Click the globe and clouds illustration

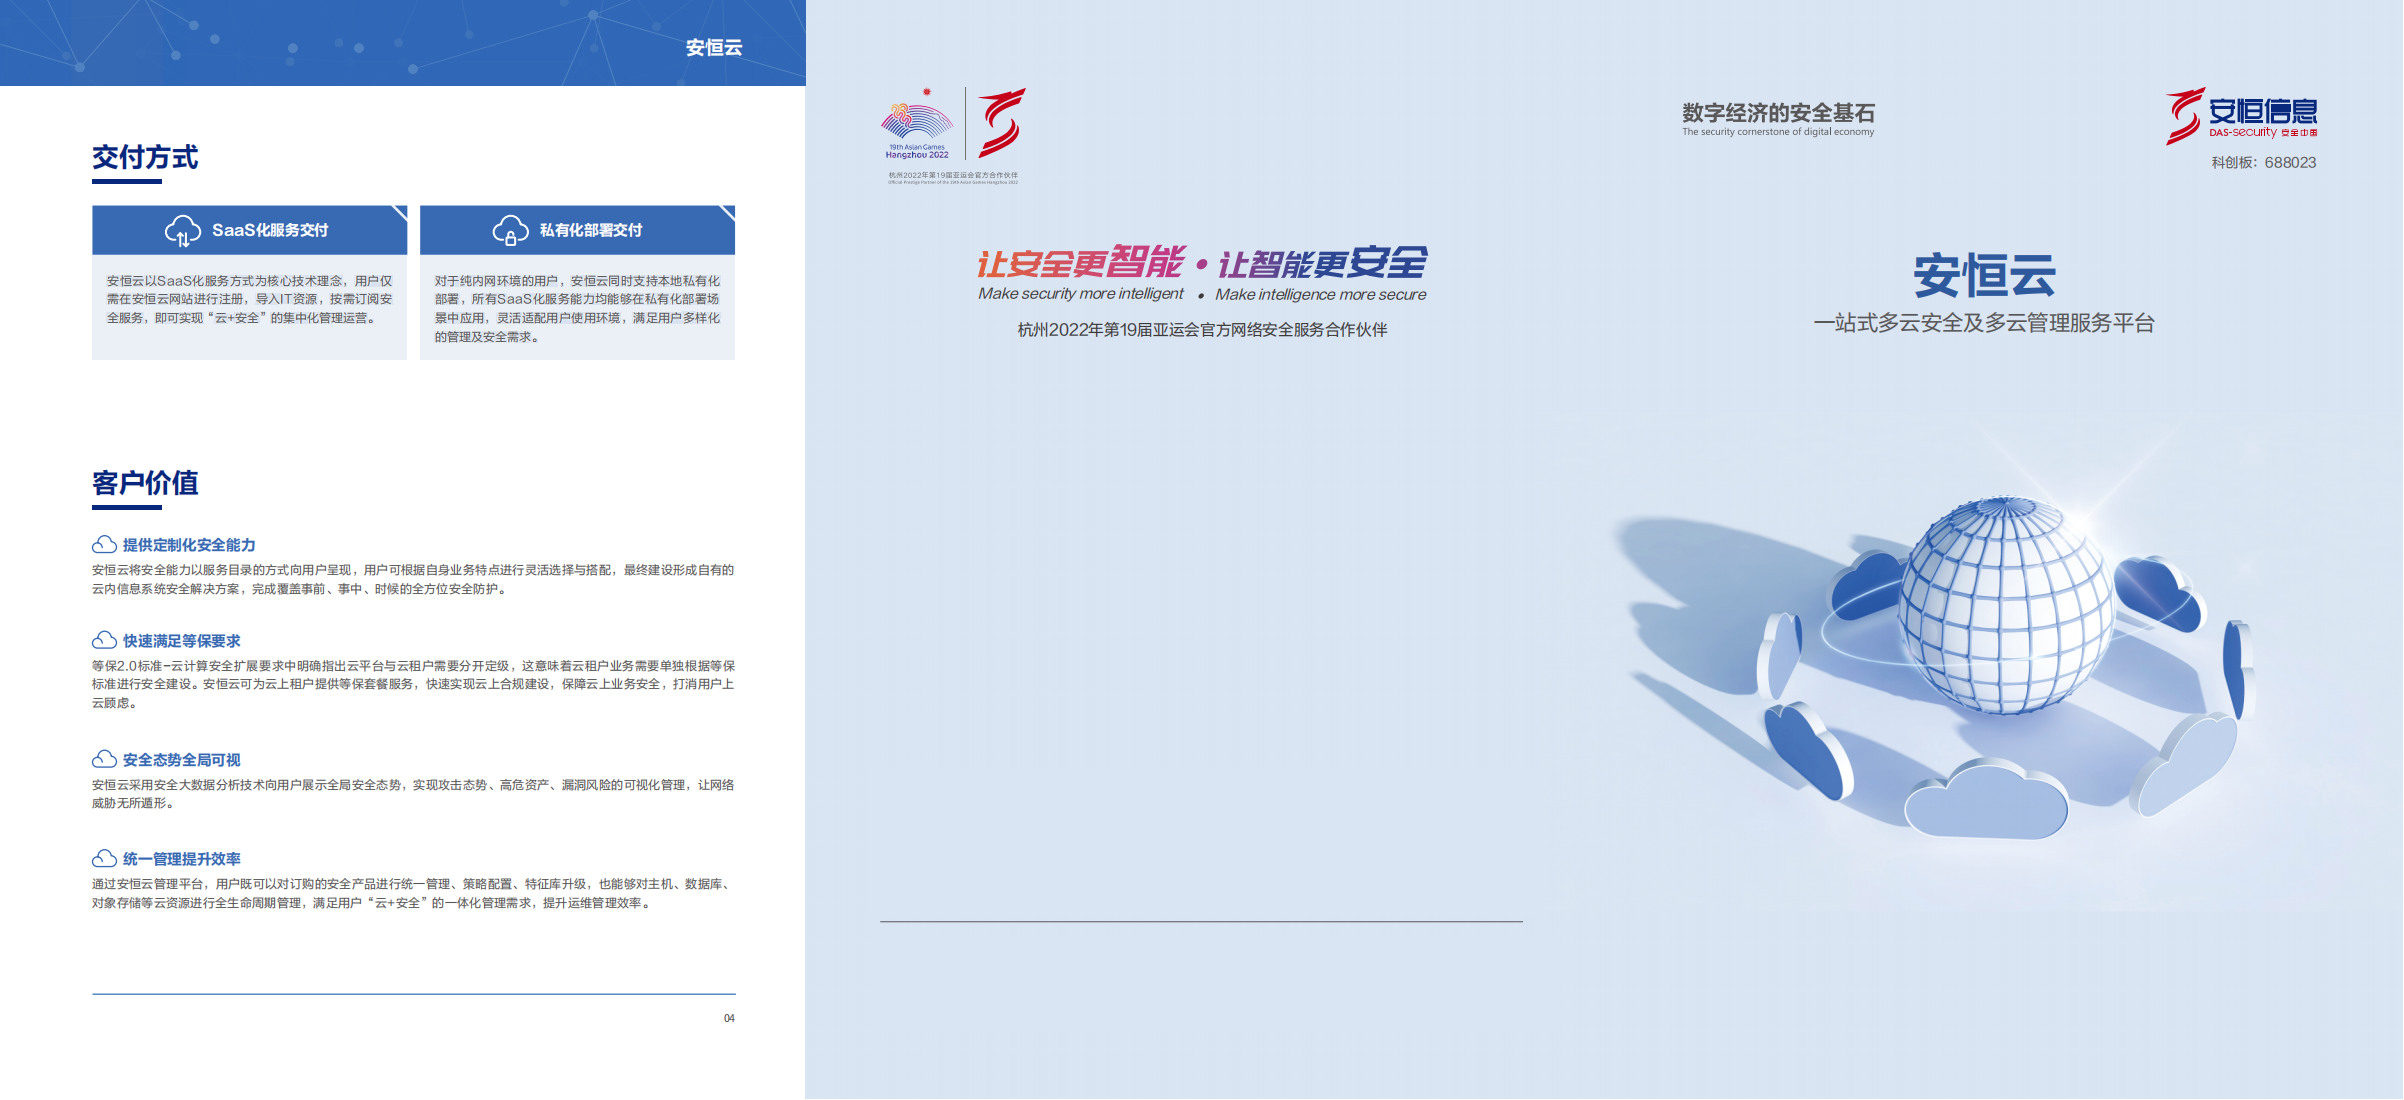click(x=1936, y=640)
